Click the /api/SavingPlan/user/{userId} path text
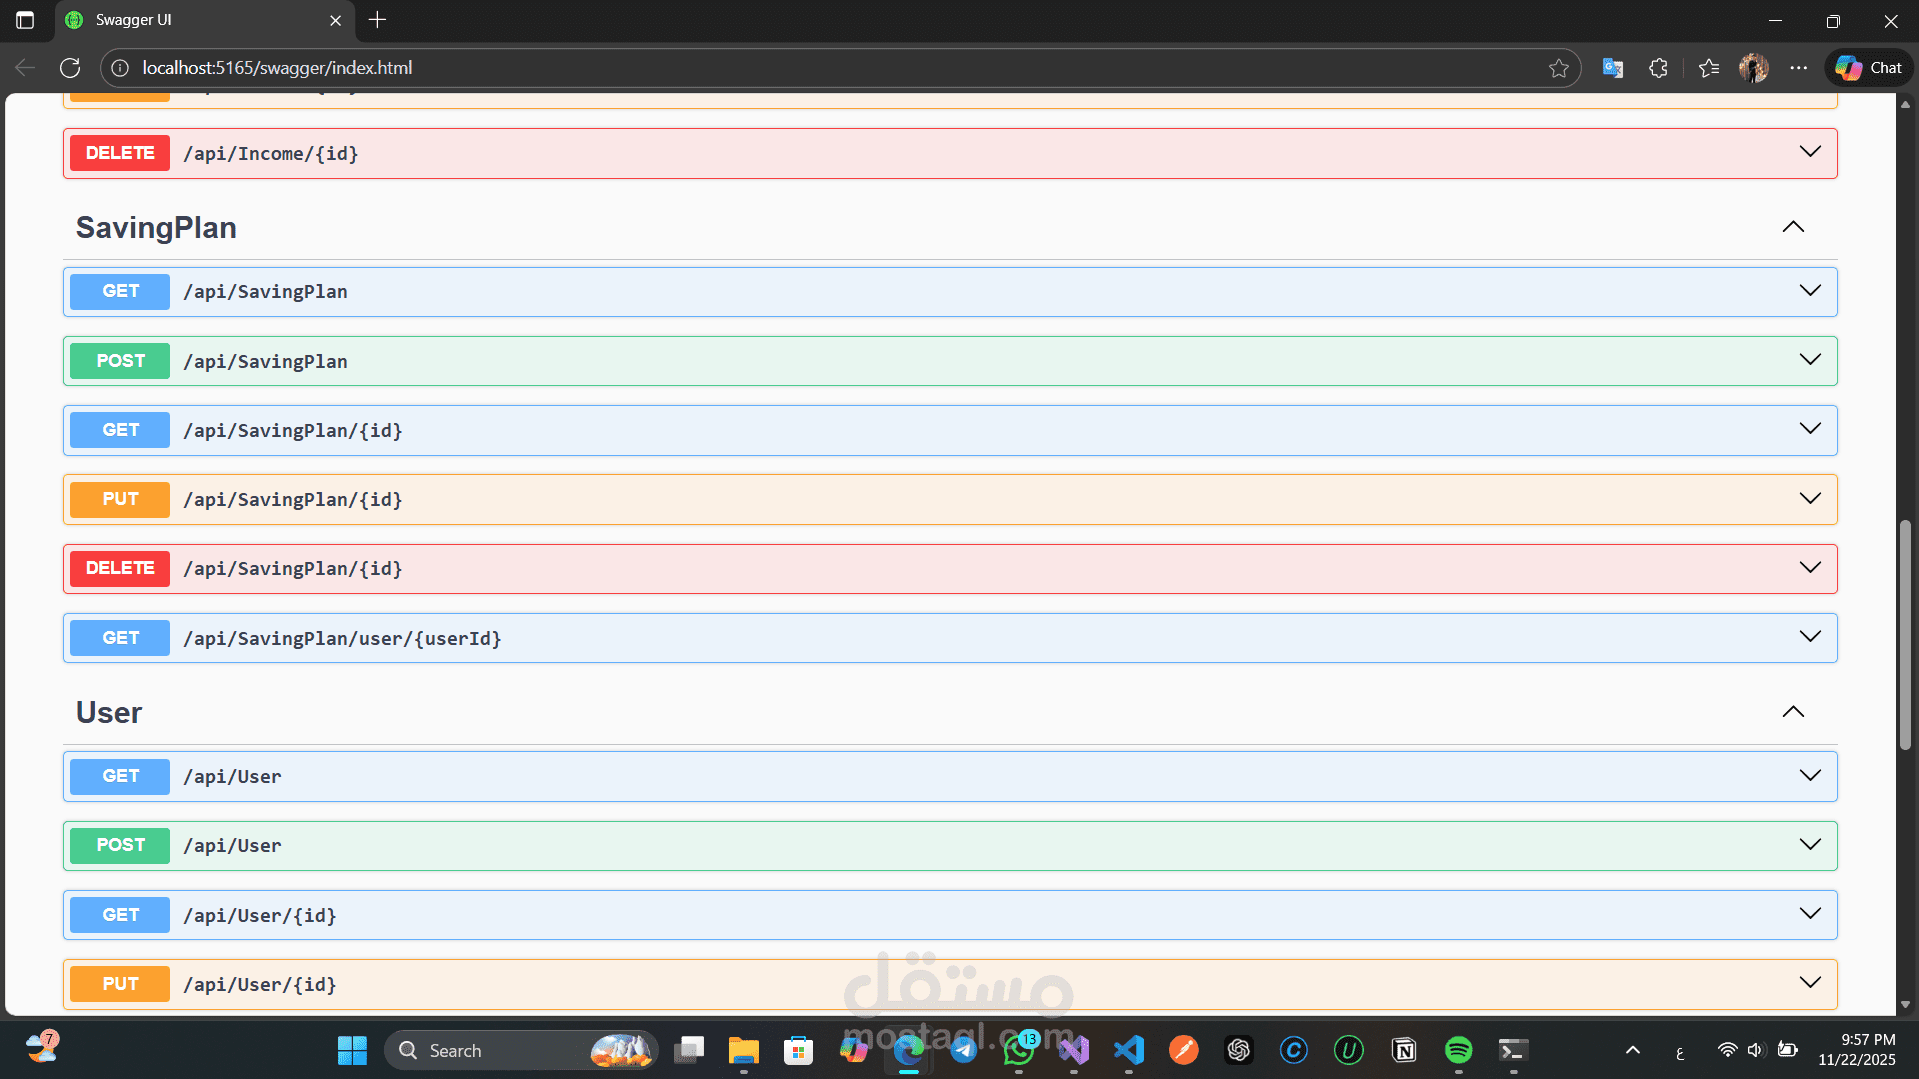The image size is (1919, 1079). 342,638
